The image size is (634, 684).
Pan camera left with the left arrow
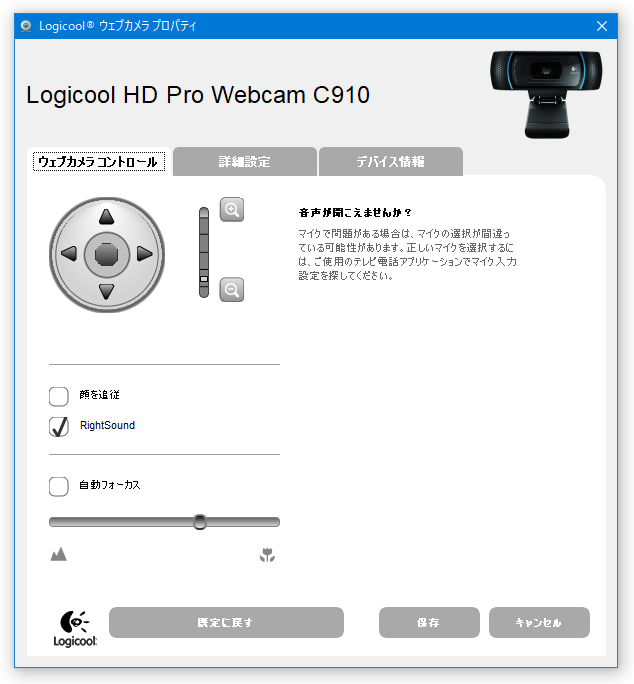[x=69, y=253]
